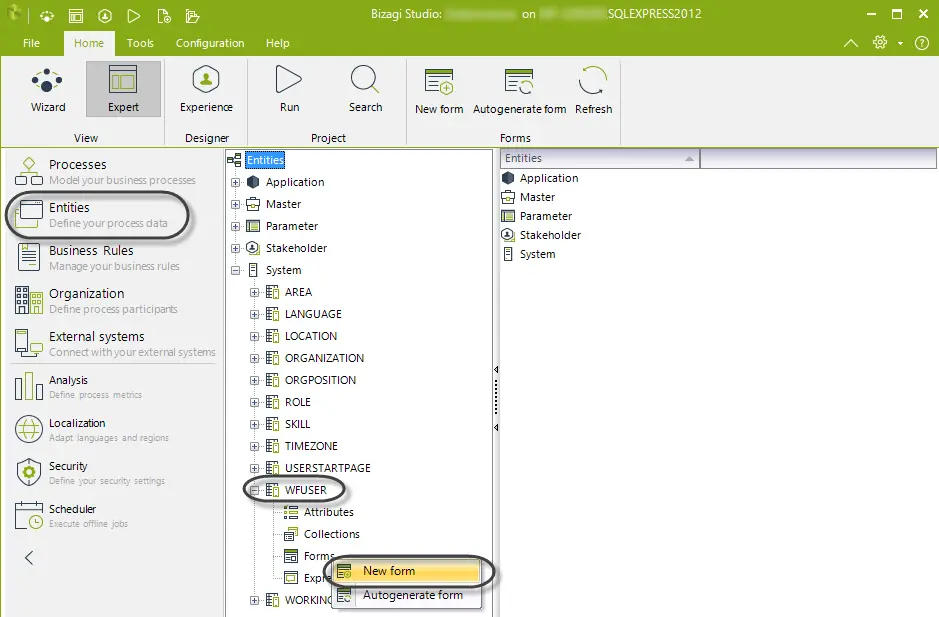The width and height of the screenshot is (939, 617).
Task: Switch to the Tools tab
Action: 140,43
